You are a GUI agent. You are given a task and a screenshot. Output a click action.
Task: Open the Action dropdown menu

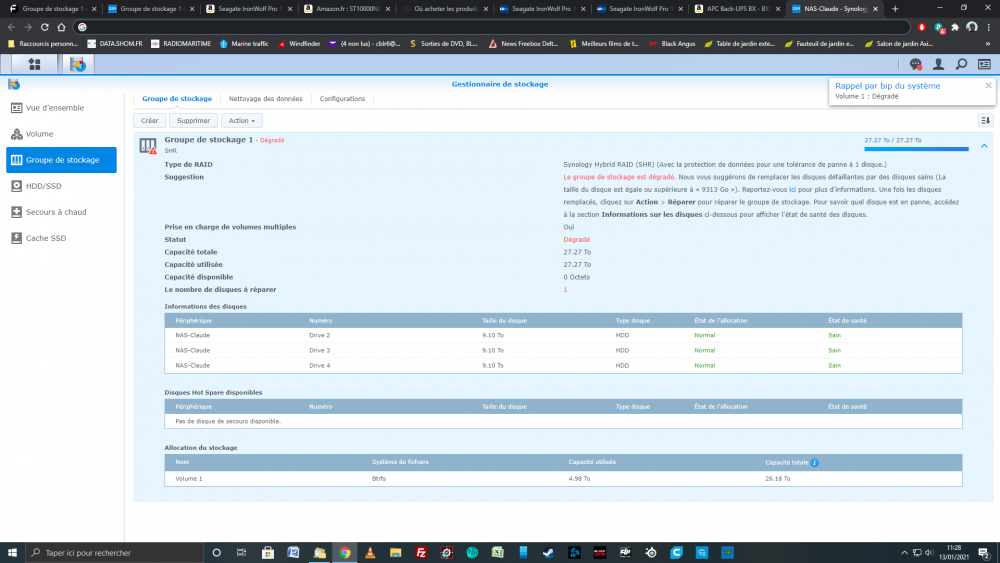click(x=241, y=120)
